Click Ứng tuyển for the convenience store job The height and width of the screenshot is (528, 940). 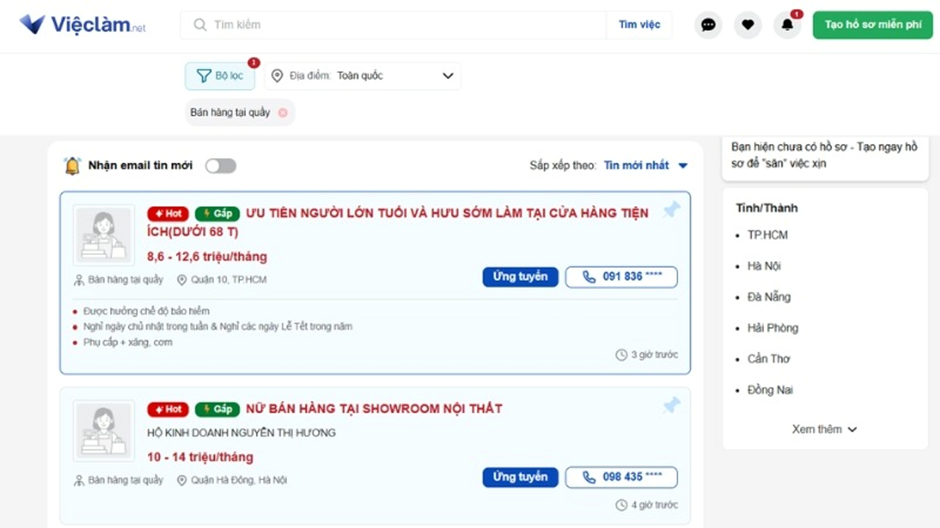519,277
